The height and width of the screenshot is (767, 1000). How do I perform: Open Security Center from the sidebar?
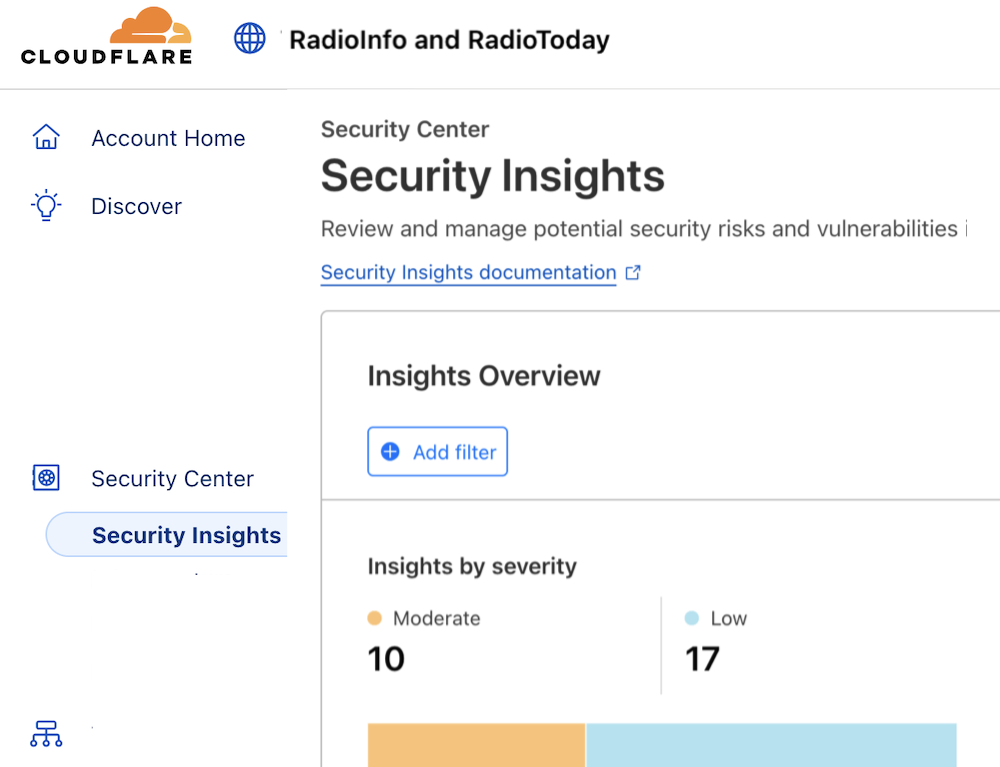pyautogui.click(x=172, y=478)
